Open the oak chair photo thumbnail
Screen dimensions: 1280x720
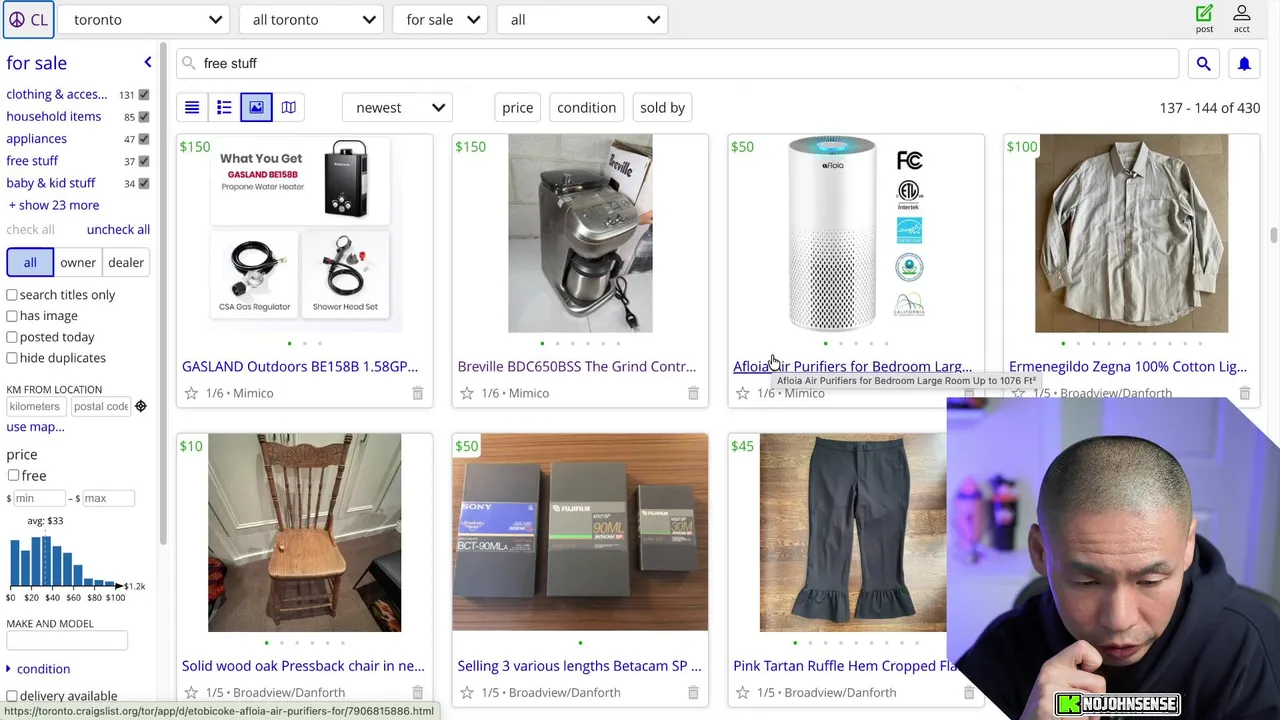click(304, 532)
